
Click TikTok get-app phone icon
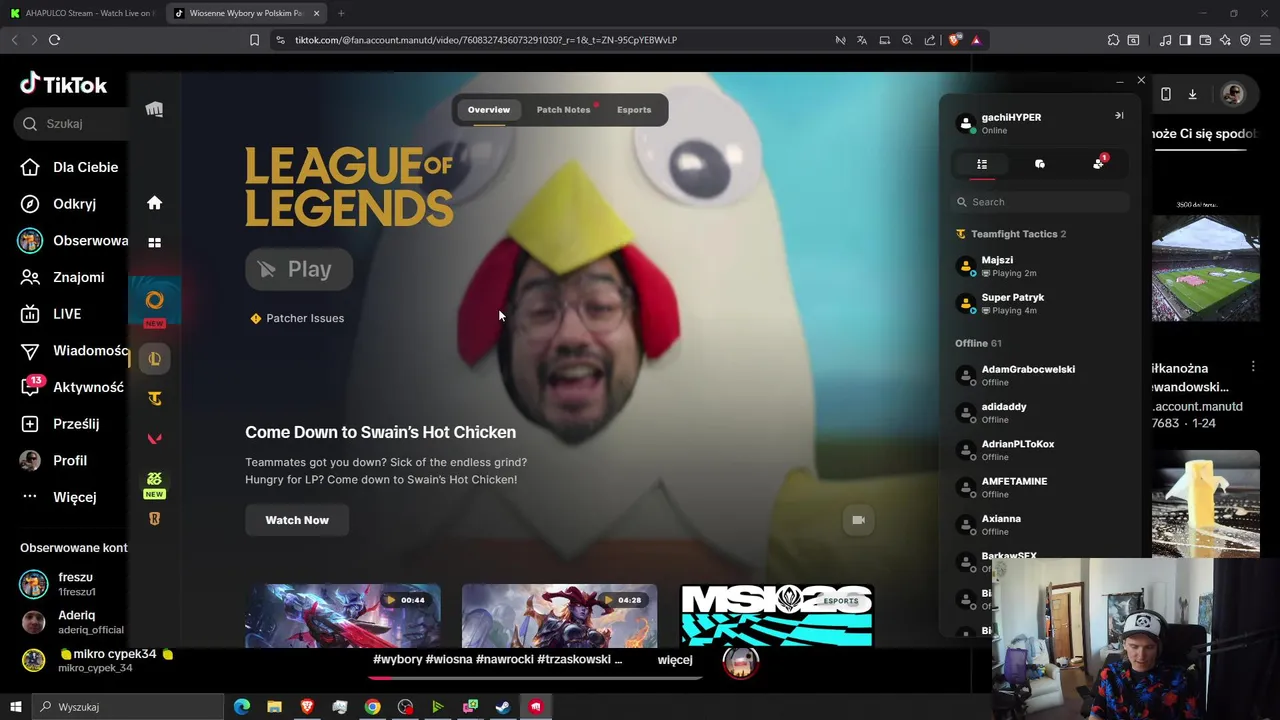pyautogui.click(x=1166, y=94)
